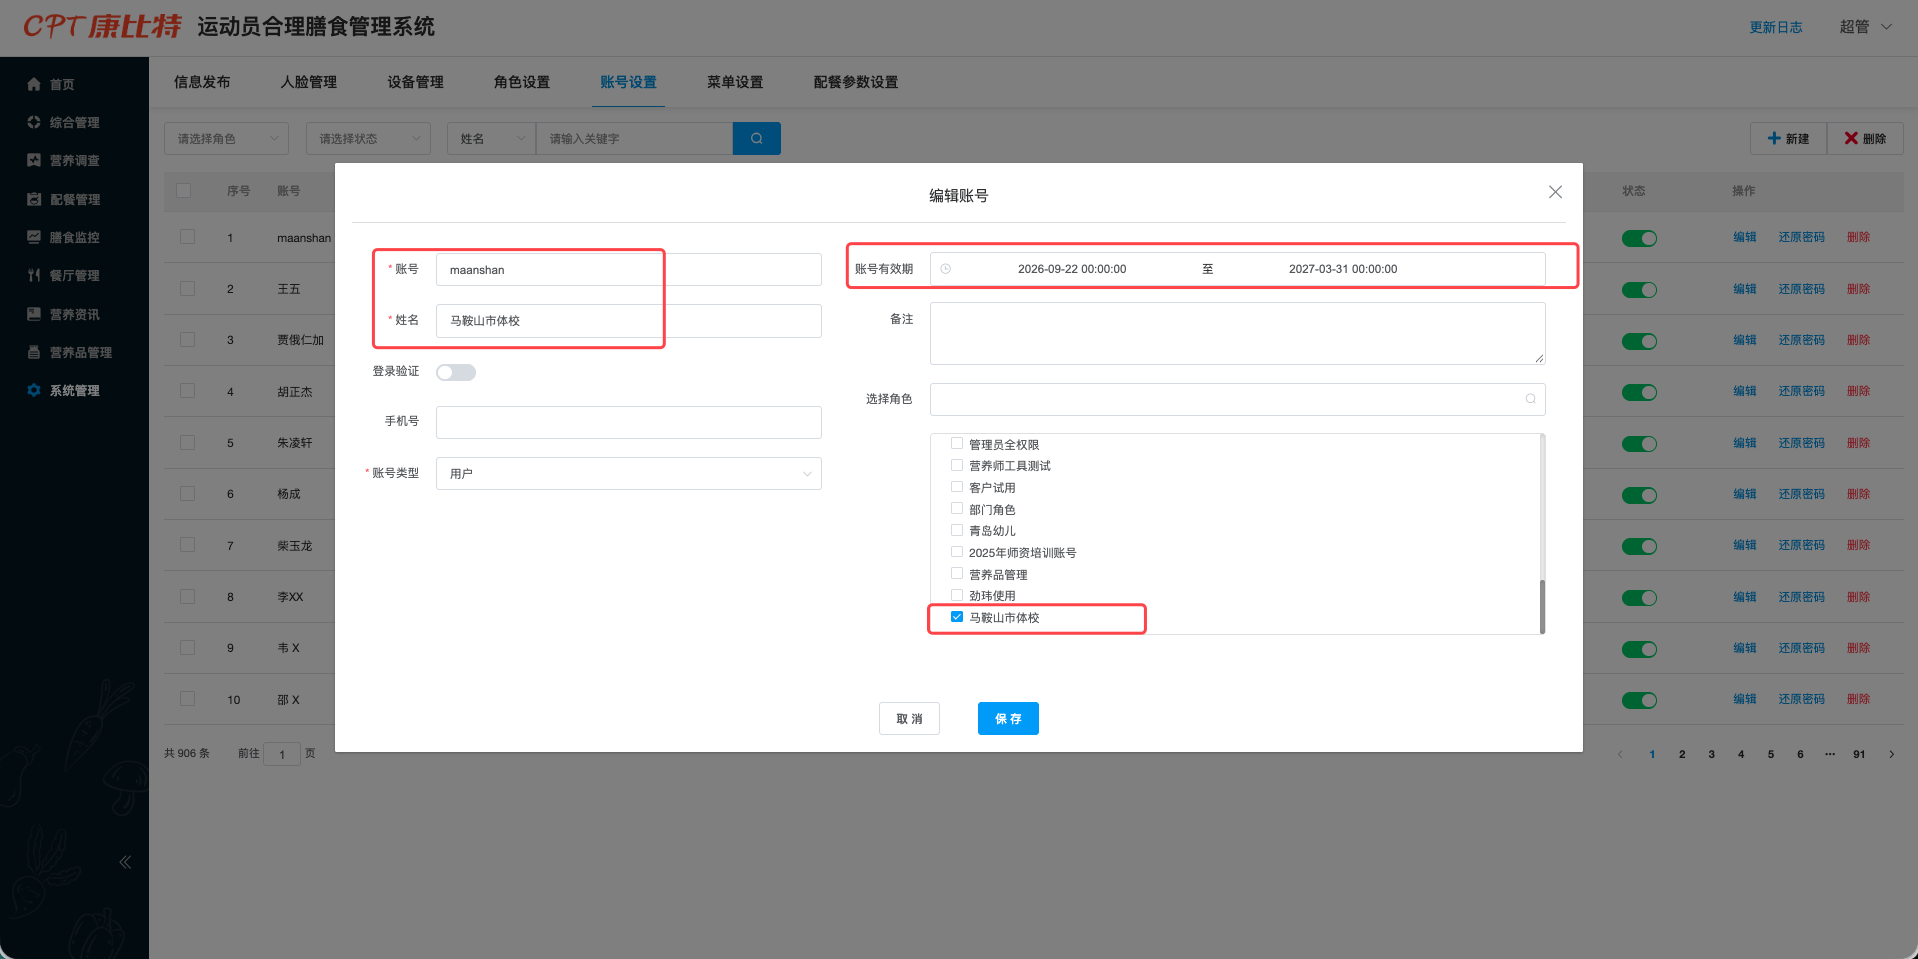Open the 姓名 search-type dropdown
This screenshot has height=959, width=1918.
coord(491,138)
